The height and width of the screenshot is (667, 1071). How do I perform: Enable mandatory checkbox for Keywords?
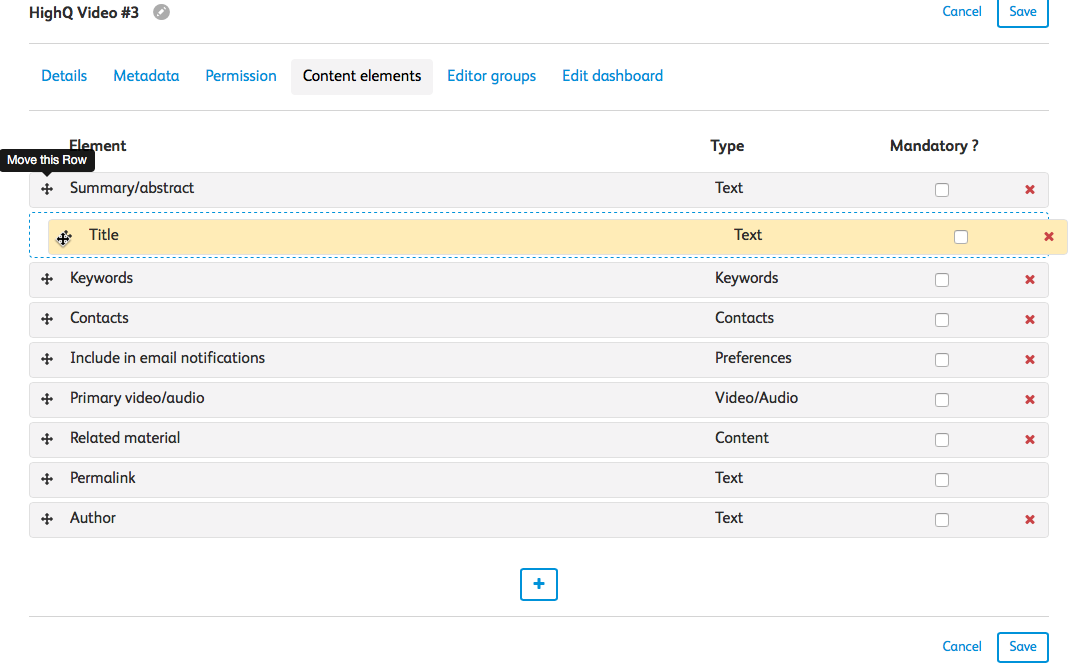click(x=941, y=280)
